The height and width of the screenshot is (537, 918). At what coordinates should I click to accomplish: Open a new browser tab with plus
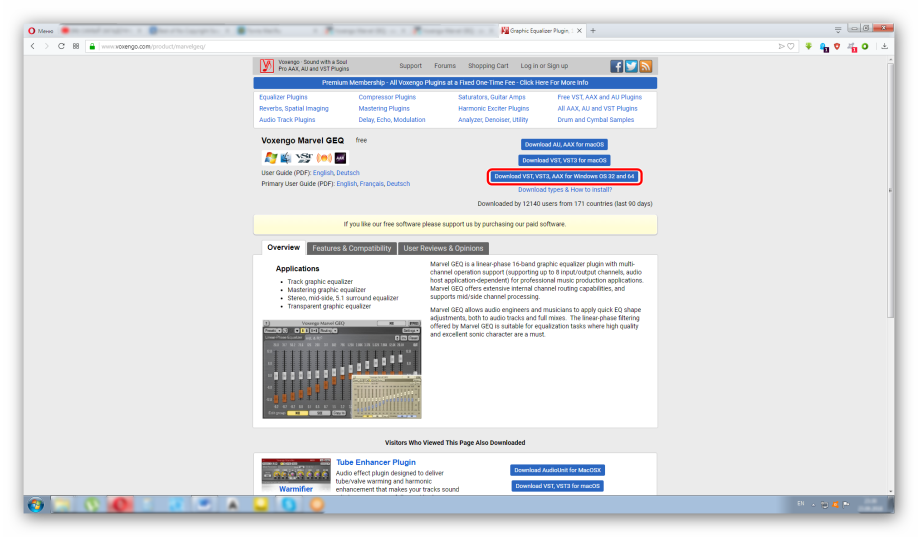pos(593,30)
